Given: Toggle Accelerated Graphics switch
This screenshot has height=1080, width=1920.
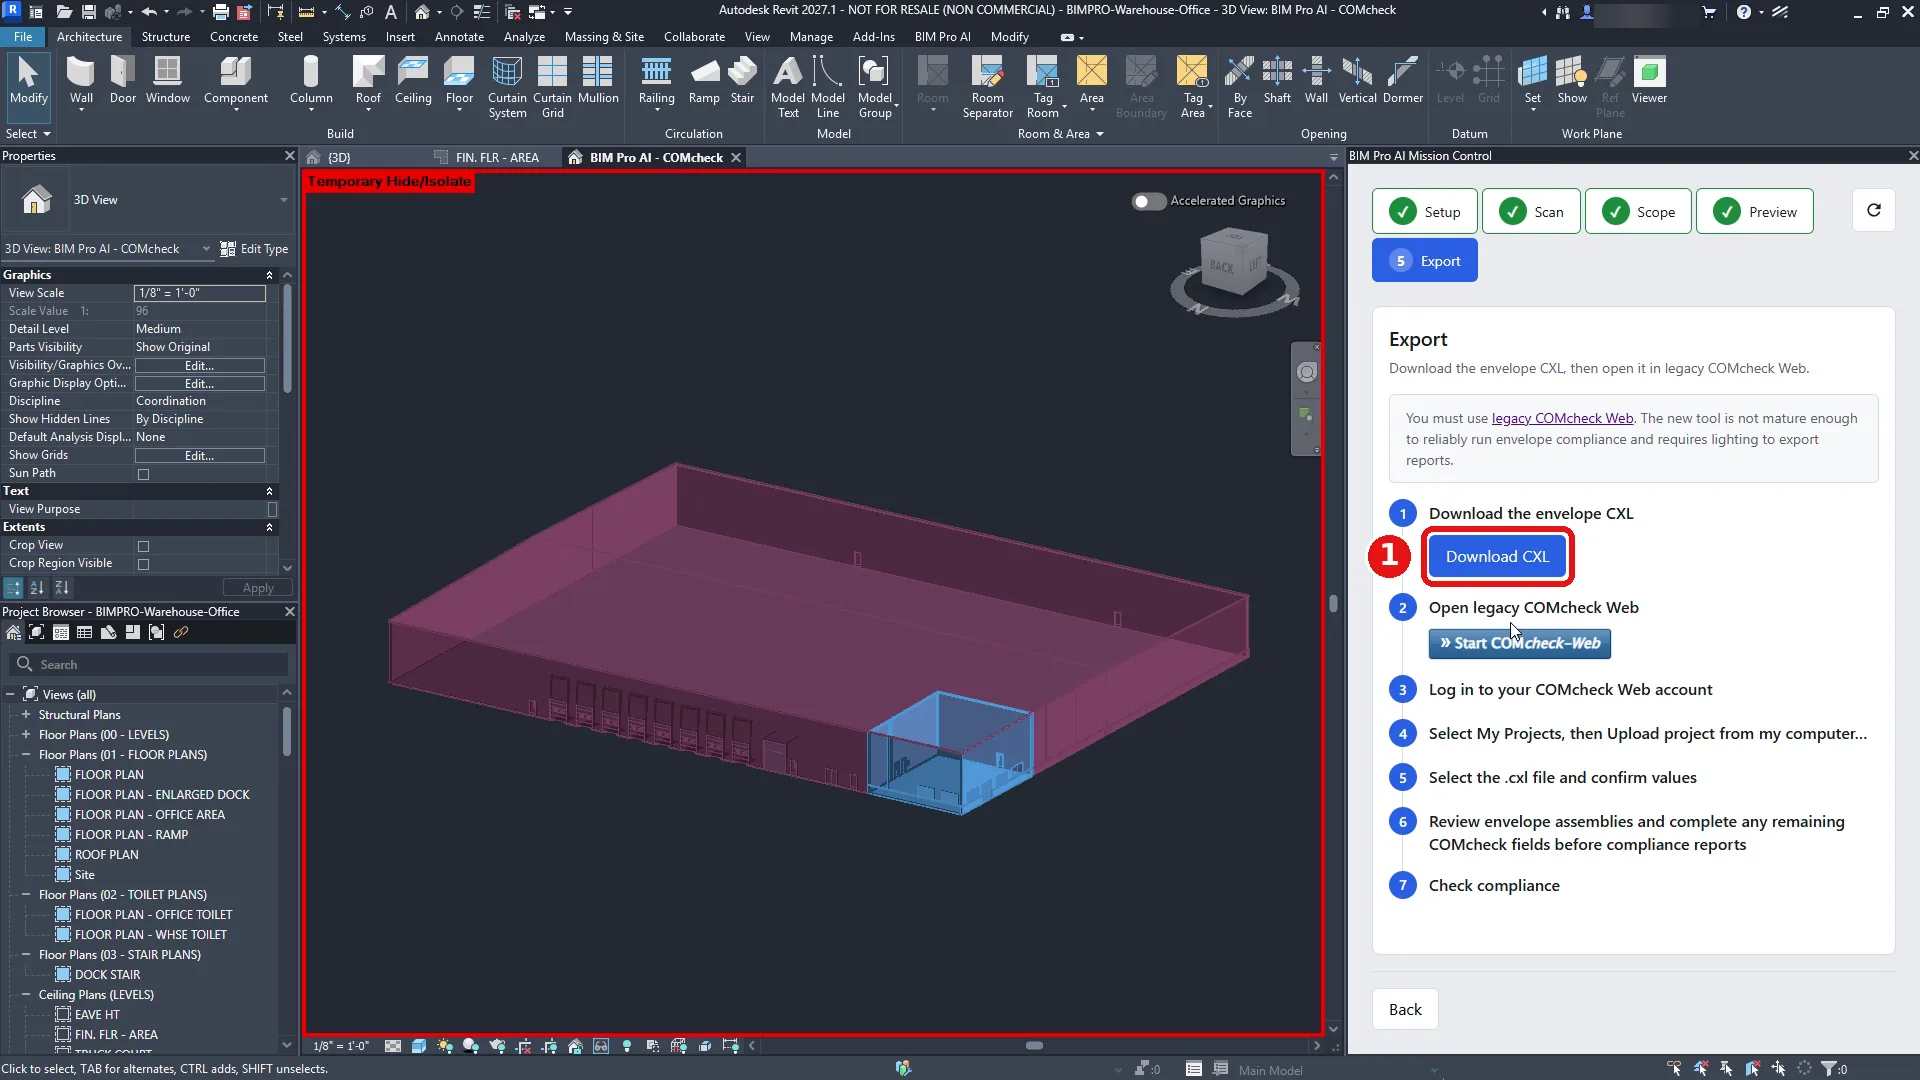Looking at the screenshot, I should (1149, 201).
